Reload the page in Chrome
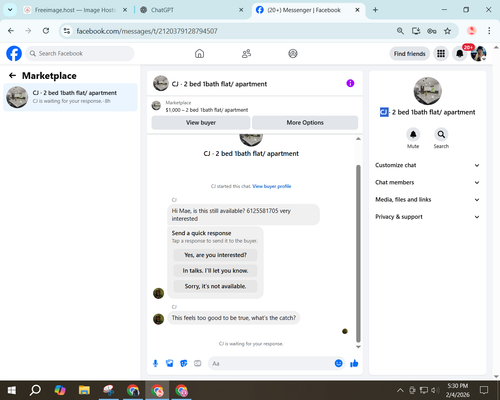This screenshot has width=500, height=400. (x=46, y=31)
